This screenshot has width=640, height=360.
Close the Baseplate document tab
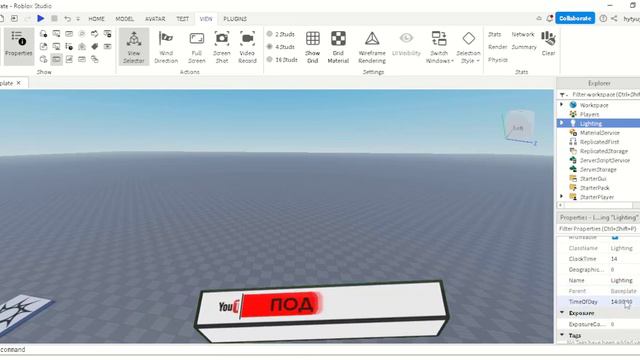pyautogui.click(x=18, y=83)
